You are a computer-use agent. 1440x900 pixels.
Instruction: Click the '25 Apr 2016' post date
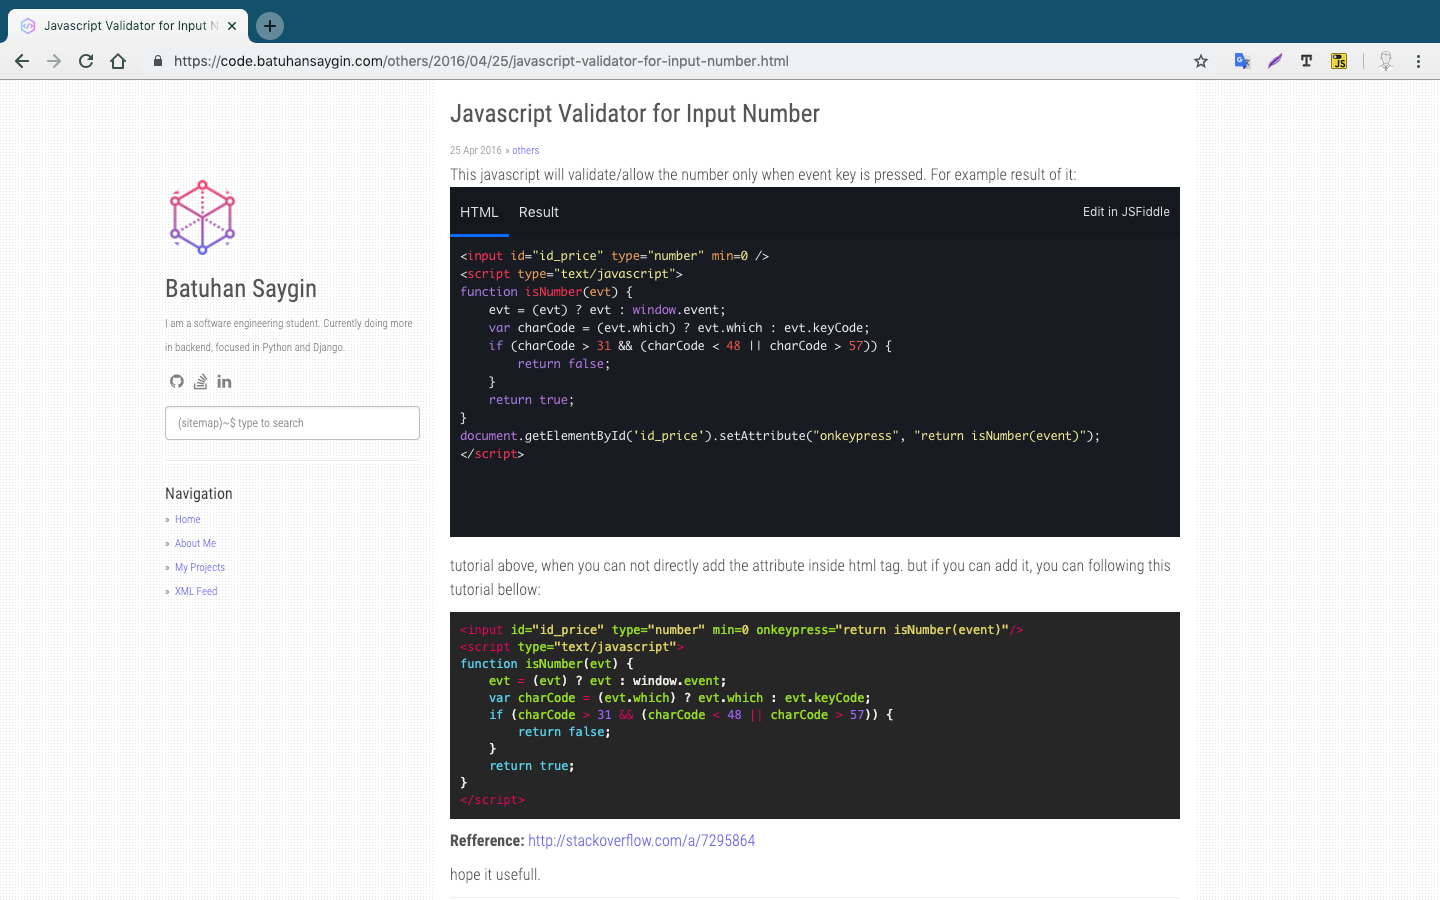coord(476,150)
